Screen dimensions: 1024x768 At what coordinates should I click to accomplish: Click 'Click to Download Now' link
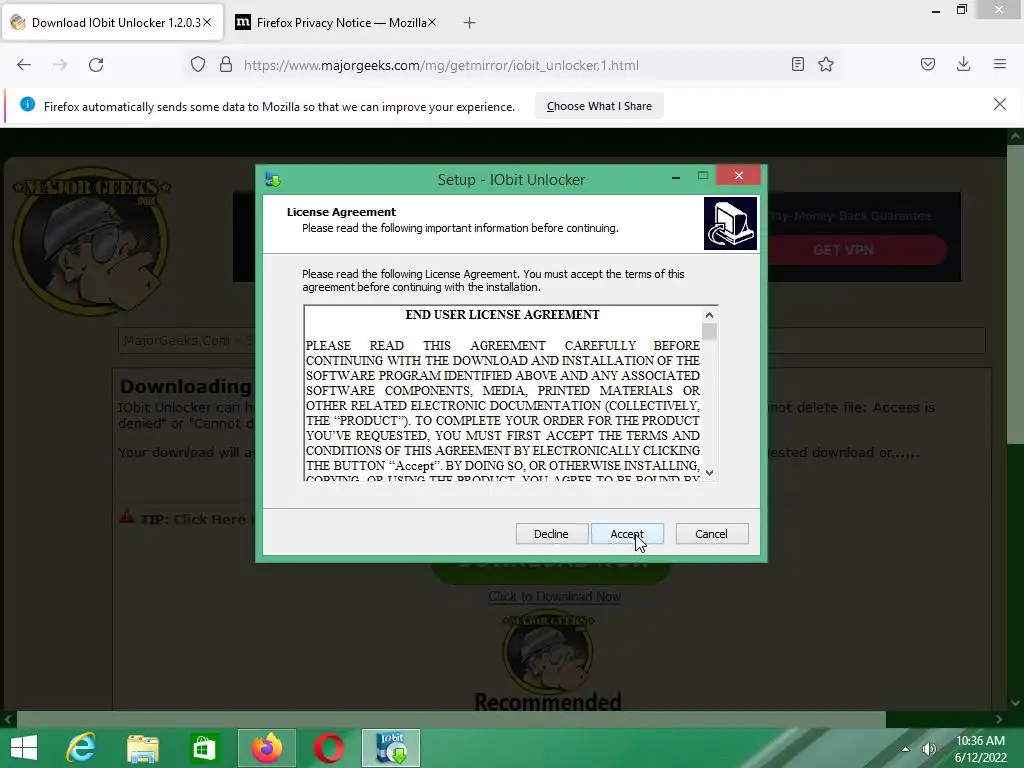pos(554,596)
